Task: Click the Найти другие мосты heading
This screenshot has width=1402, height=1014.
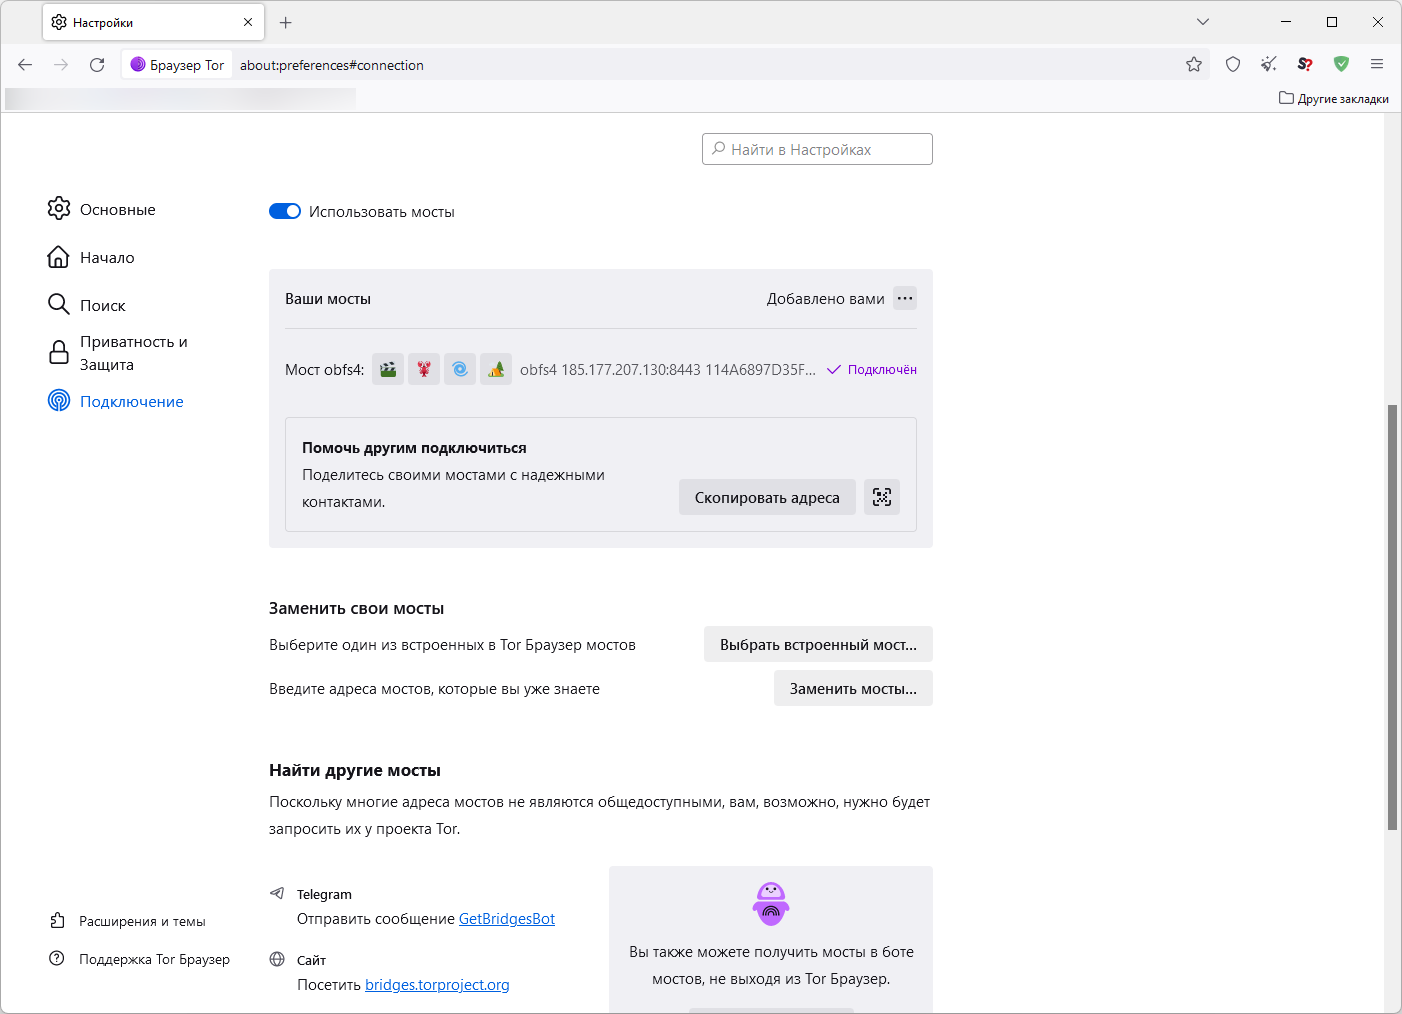Action: [x=355, y=770]
